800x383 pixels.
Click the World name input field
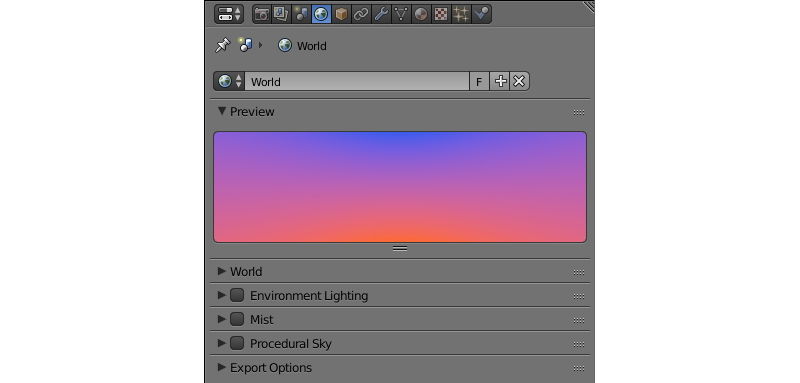(357, 82)
